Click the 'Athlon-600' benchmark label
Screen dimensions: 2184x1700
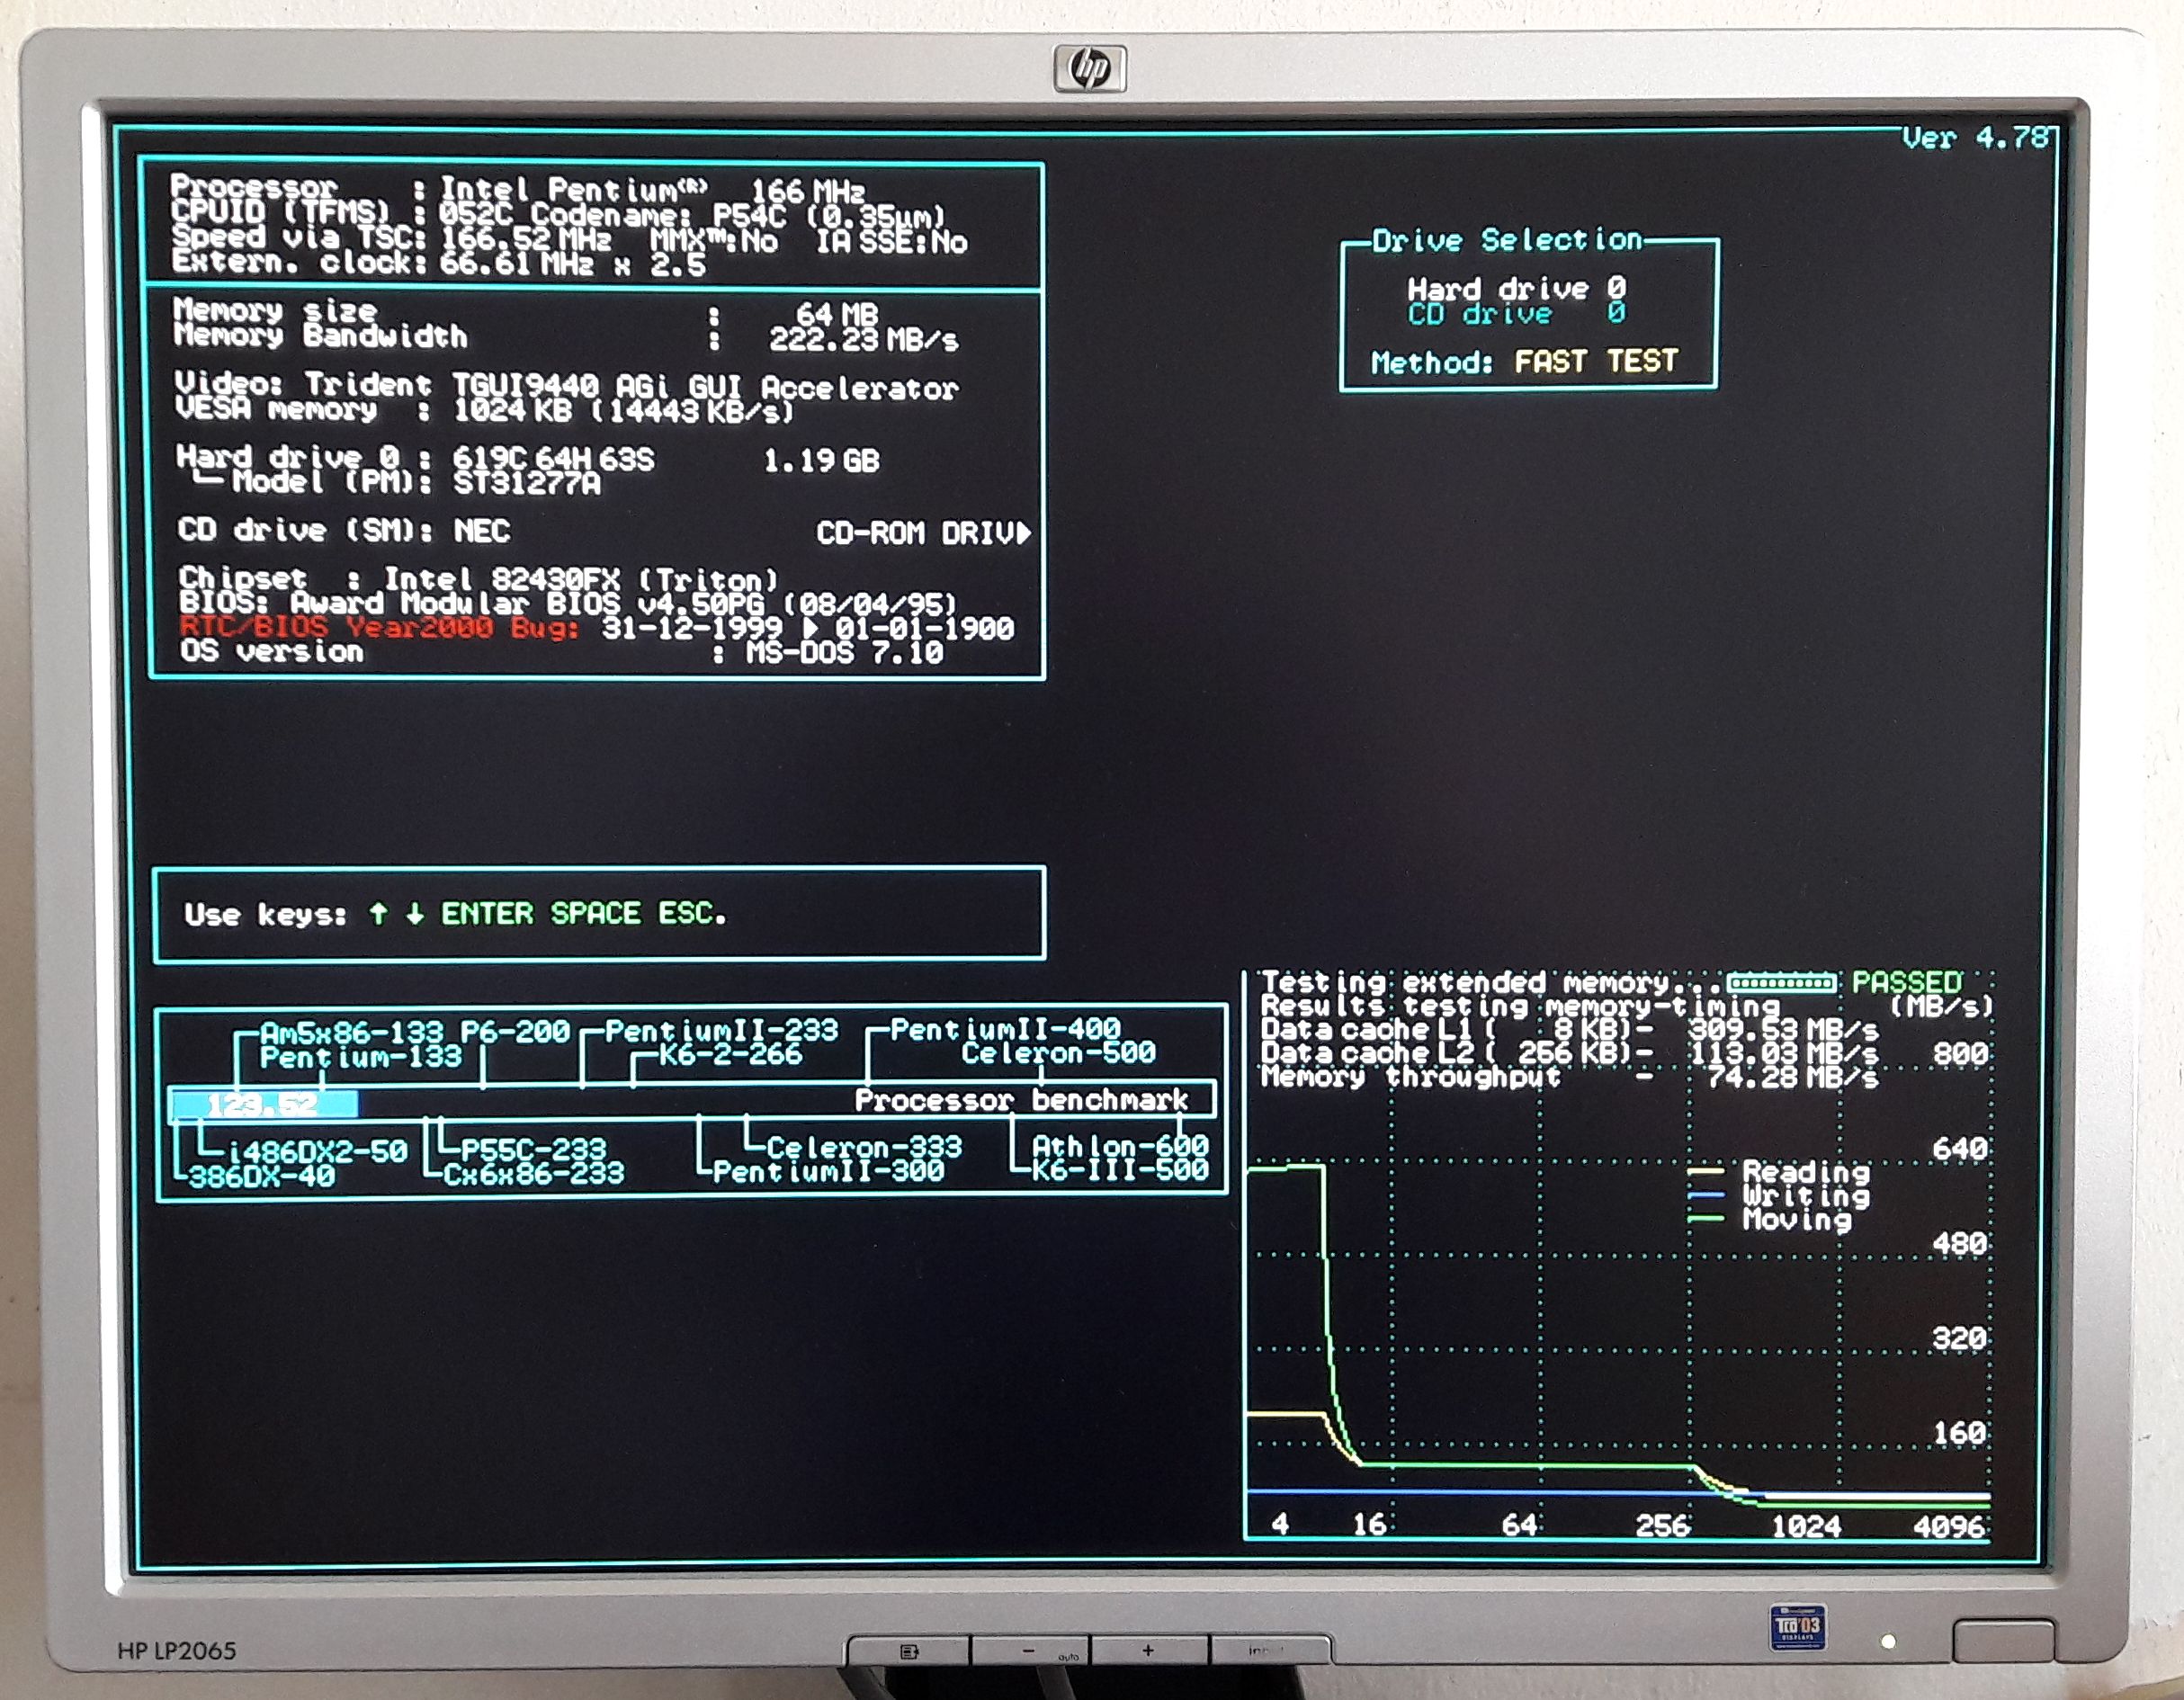(1120, 1145)
